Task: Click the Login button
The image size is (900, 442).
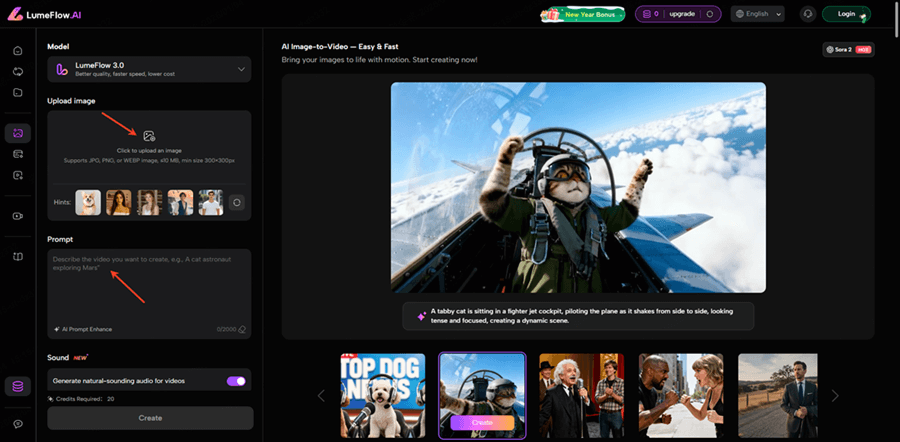Action: [x=845, y=14]
